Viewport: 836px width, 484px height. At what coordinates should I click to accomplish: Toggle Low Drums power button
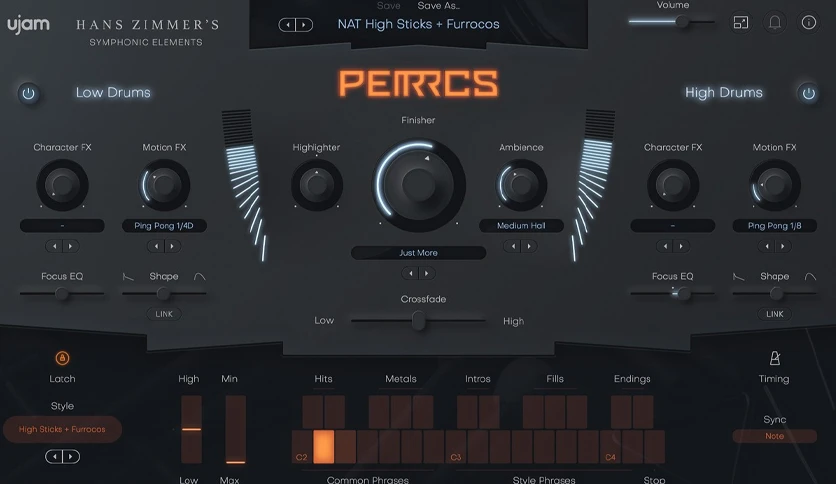point(28,94)
